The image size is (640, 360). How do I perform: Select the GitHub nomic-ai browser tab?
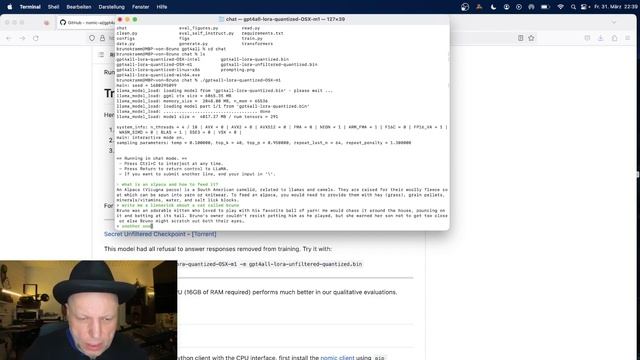point(86,22)
